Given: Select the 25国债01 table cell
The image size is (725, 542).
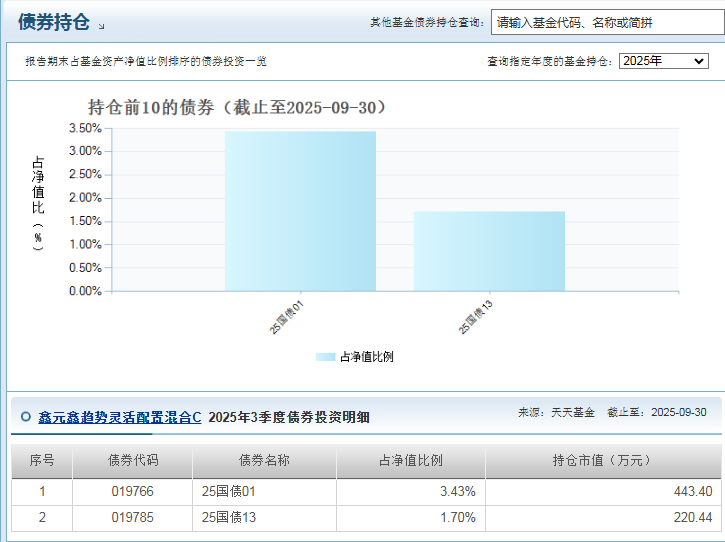Looking at the screenshot, I should click(264, 492).
